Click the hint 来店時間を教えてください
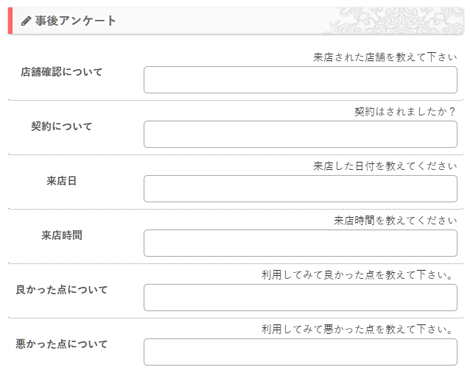This screenshot has height=370, width=470. 395,220
